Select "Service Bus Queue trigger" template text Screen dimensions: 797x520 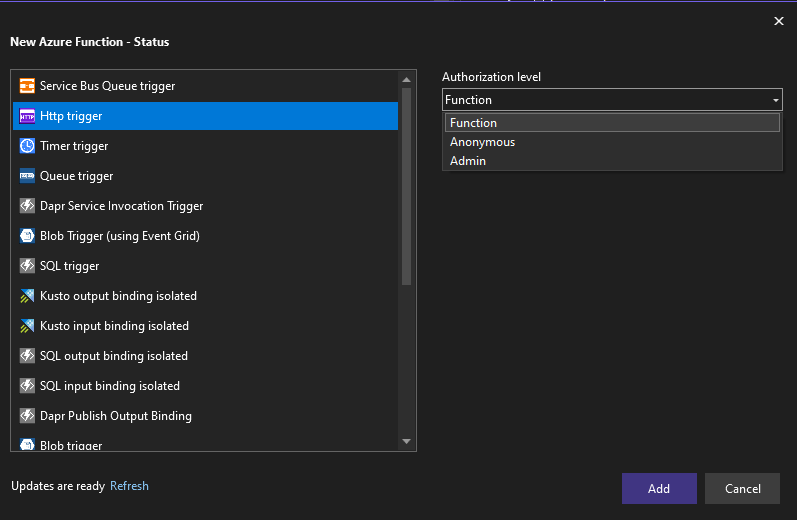coord(107,86)
